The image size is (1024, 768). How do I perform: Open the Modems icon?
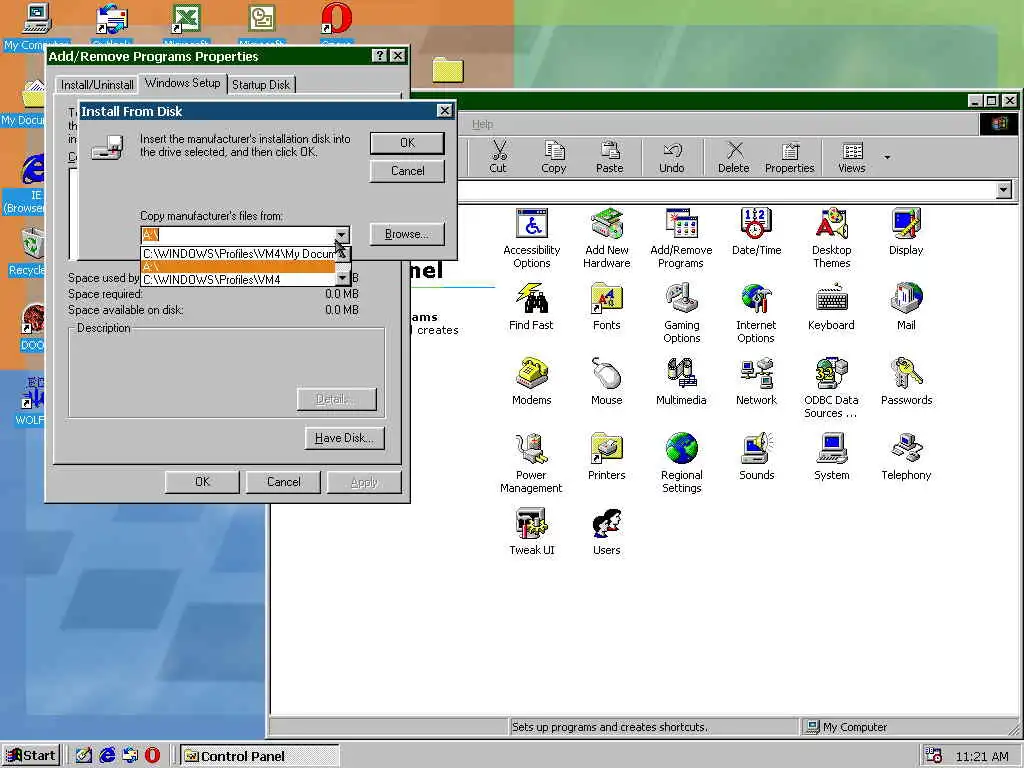[532, 381]
